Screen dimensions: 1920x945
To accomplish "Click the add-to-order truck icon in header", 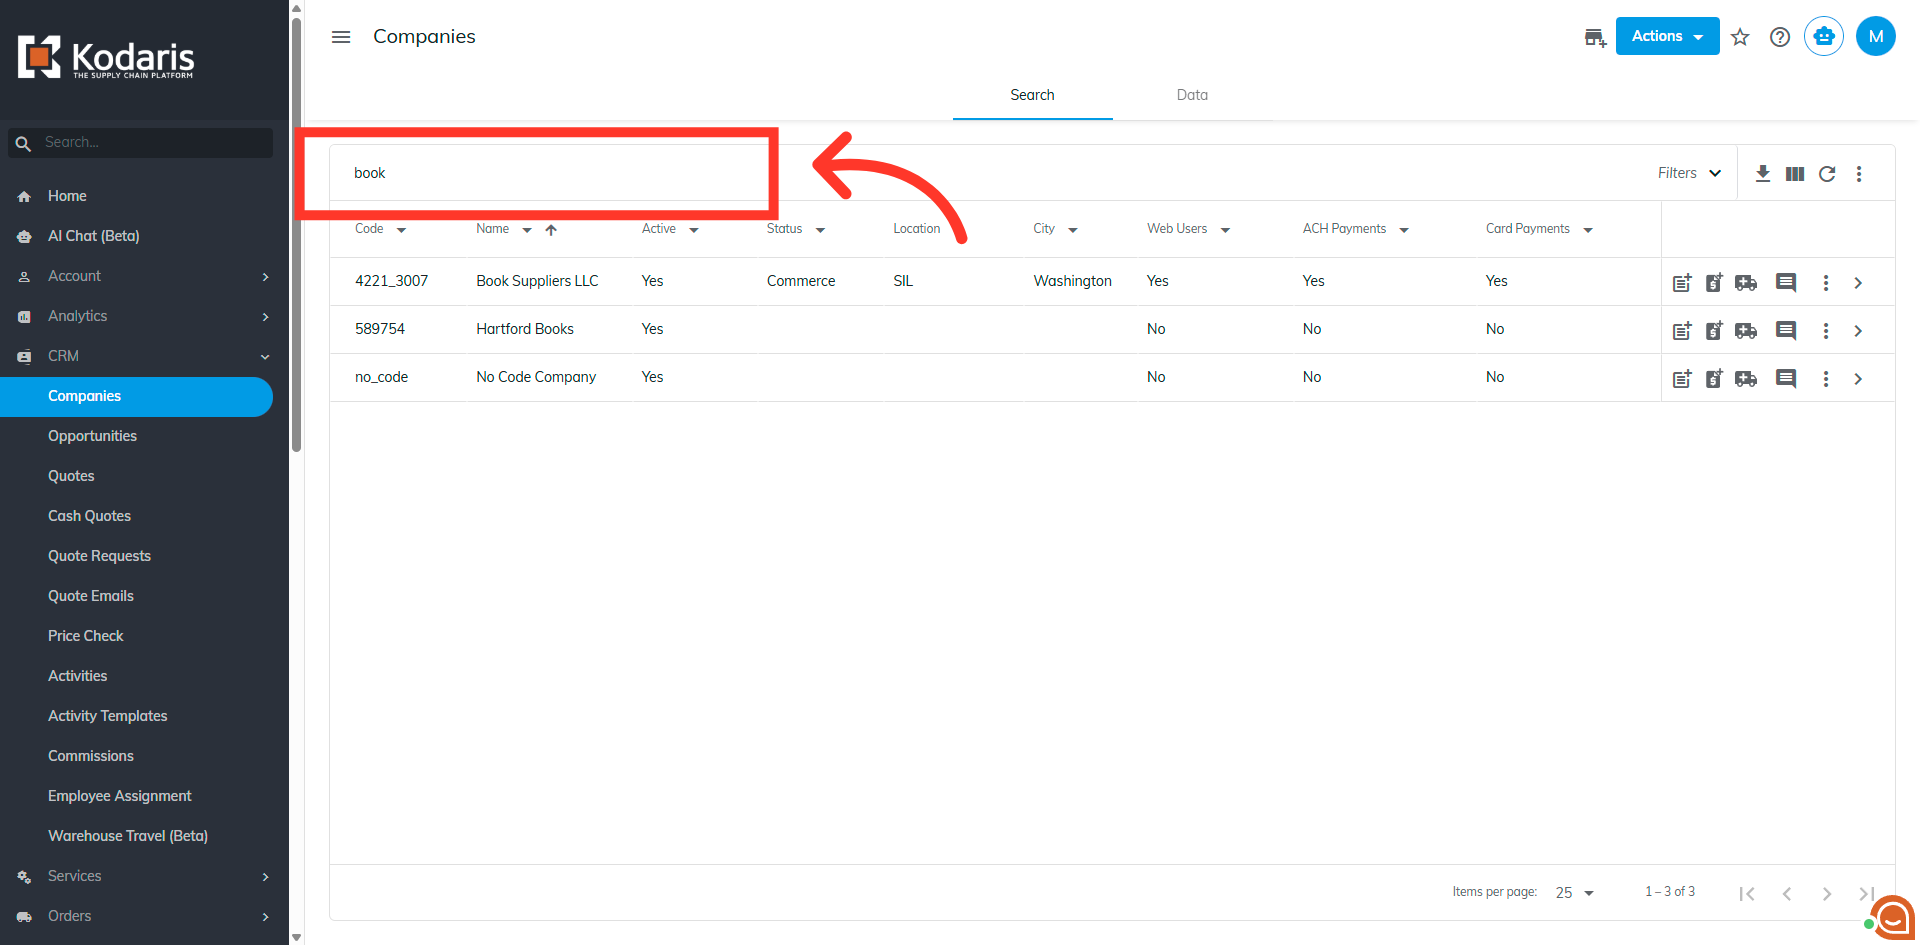I will point(1595,37).
